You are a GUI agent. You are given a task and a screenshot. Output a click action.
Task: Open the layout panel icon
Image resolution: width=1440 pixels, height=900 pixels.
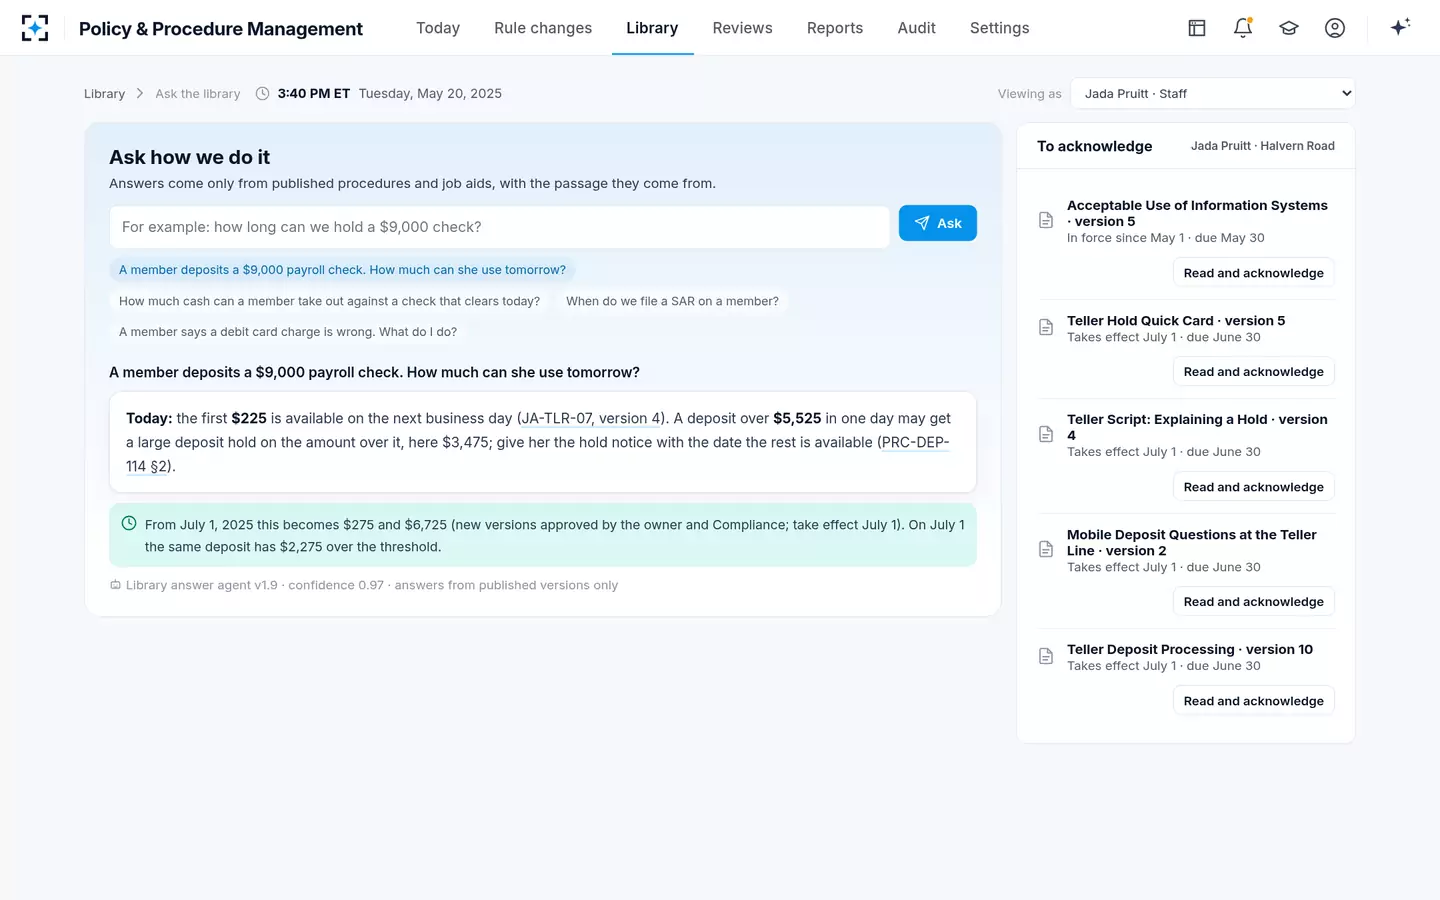[x=1197, y=28]
